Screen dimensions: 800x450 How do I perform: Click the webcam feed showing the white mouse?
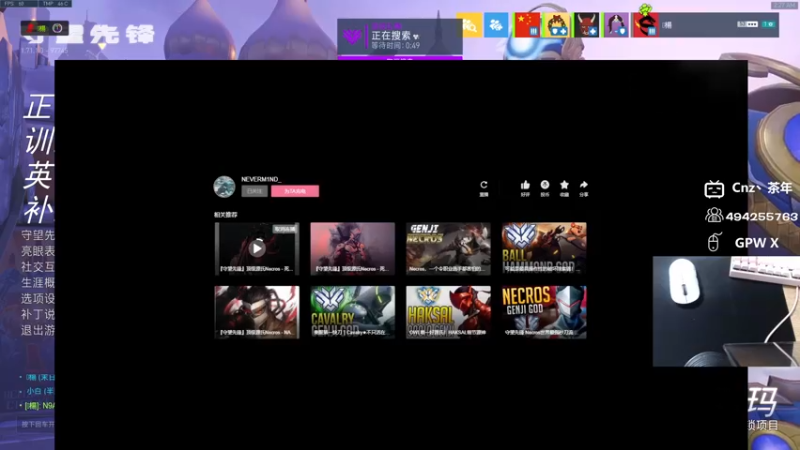(726, 311)
